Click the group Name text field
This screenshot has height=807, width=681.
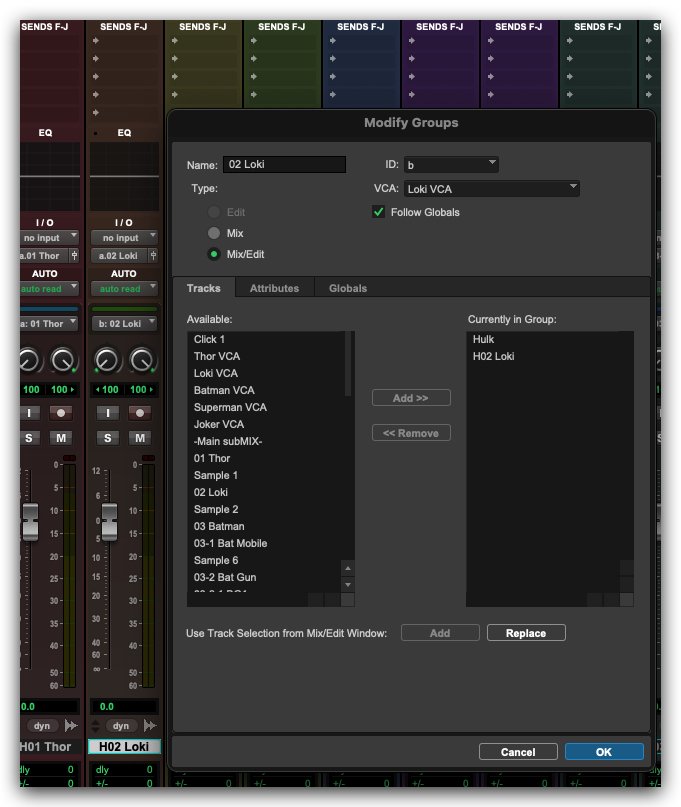(285, 164)
